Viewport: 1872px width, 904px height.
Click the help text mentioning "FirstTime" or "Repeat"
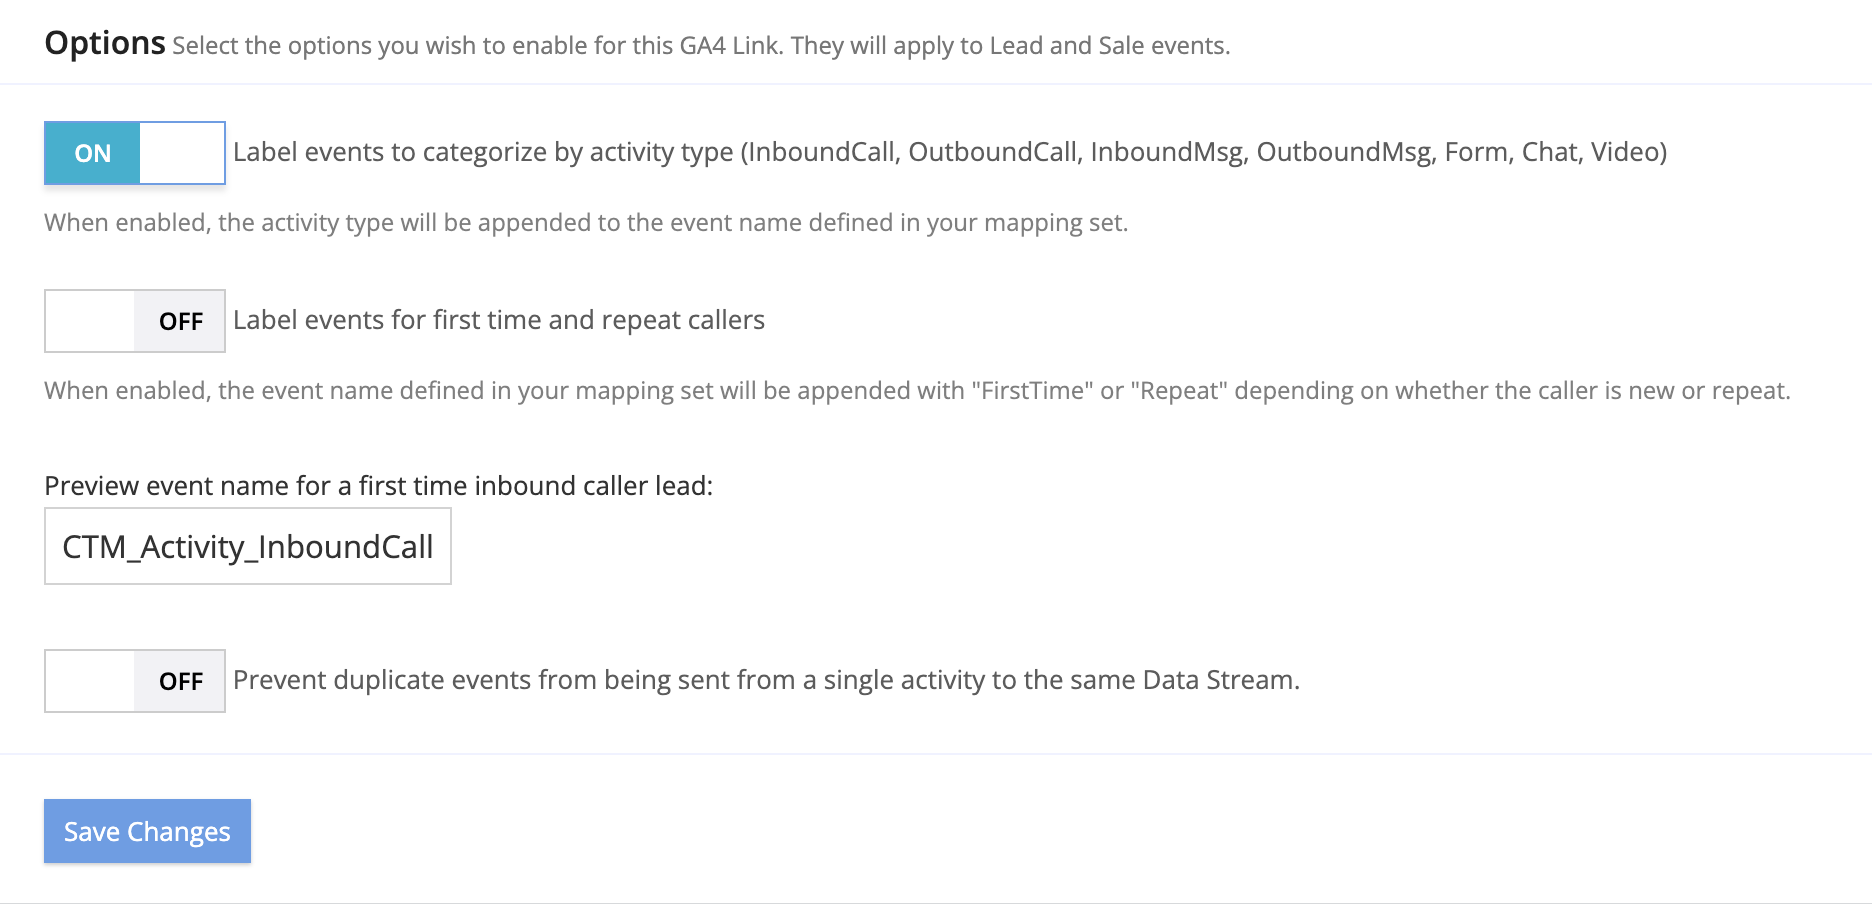pos(916,390)
